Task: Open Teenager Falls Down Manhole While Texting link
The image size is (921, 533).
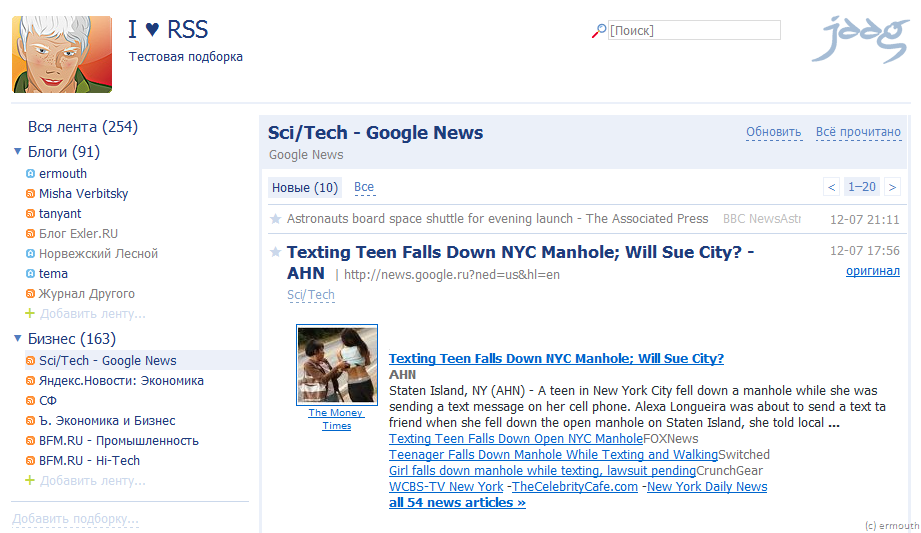Action: pos(553,454)
